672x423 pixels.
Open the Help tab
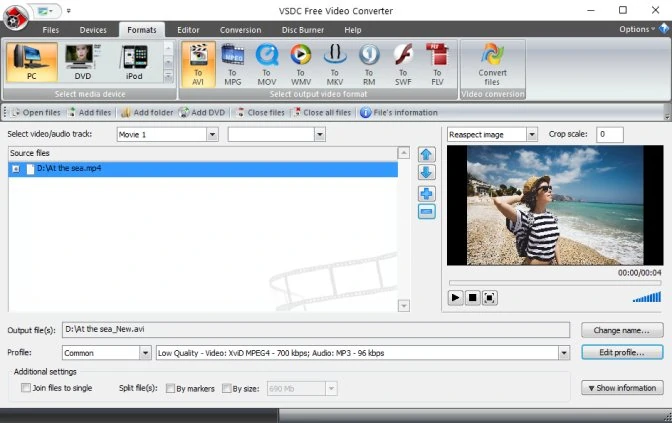pyautogui.click(x=353, y=30)
